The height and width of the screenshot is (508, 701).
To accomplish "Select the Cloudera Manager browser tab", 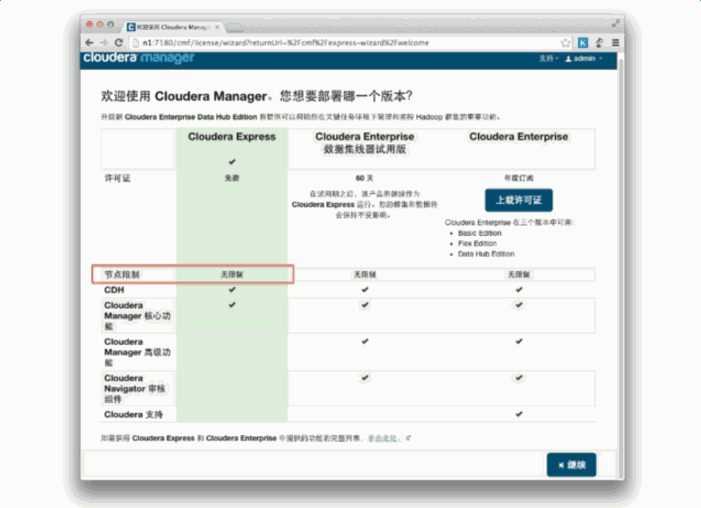I will coord(172,27).
